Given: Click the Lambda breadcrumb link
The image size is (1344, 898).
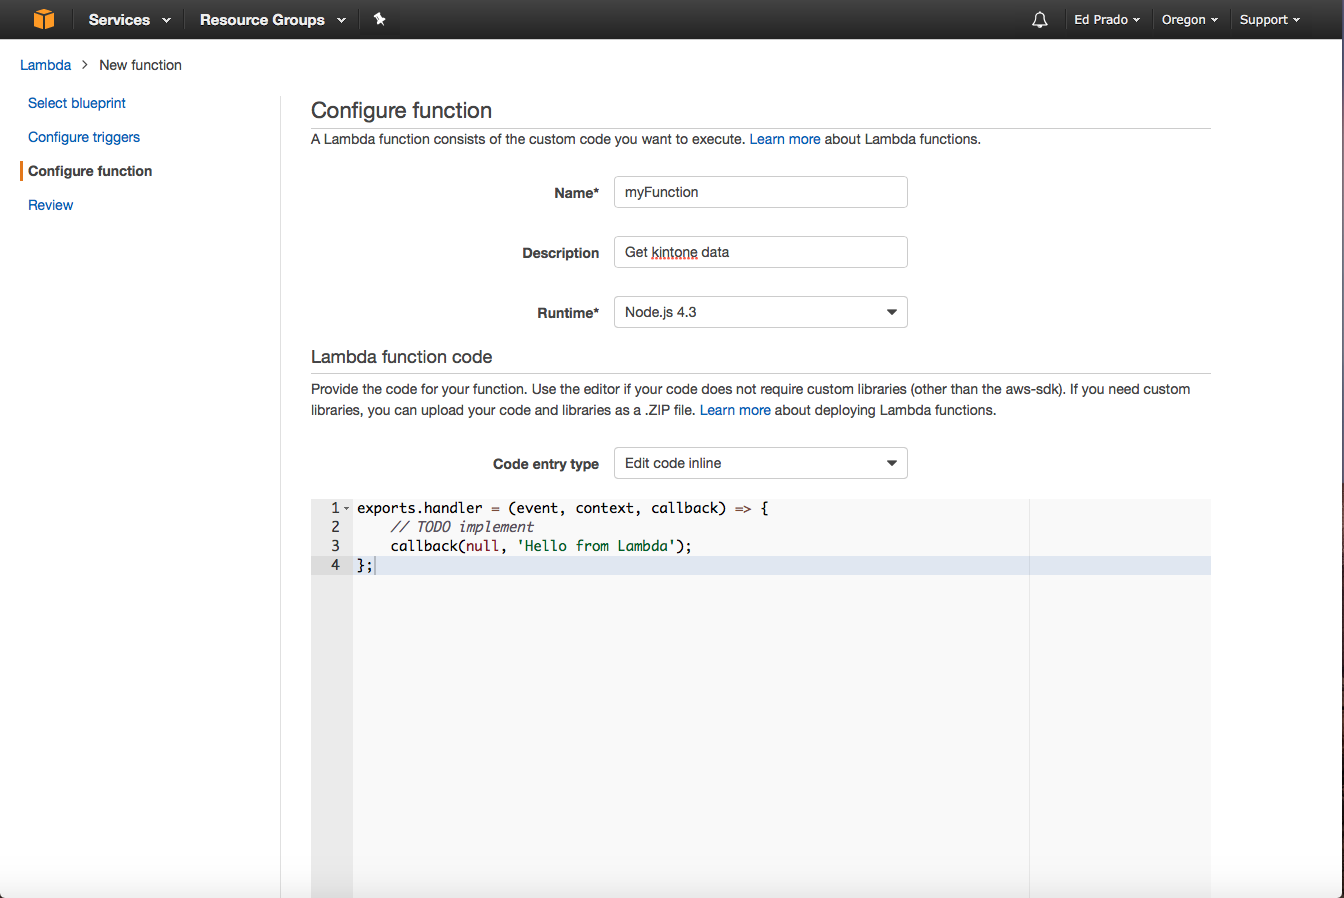Looking at the screenshot, I should 46,65.
